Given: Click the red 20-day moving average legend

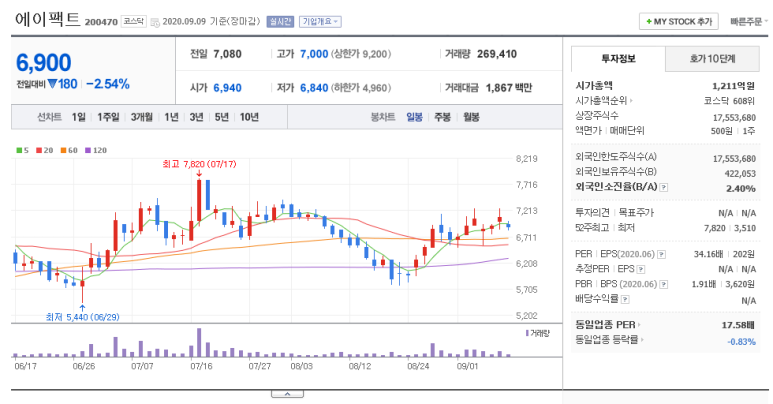Looking at the screenshot, I should [x=44, y=150].
